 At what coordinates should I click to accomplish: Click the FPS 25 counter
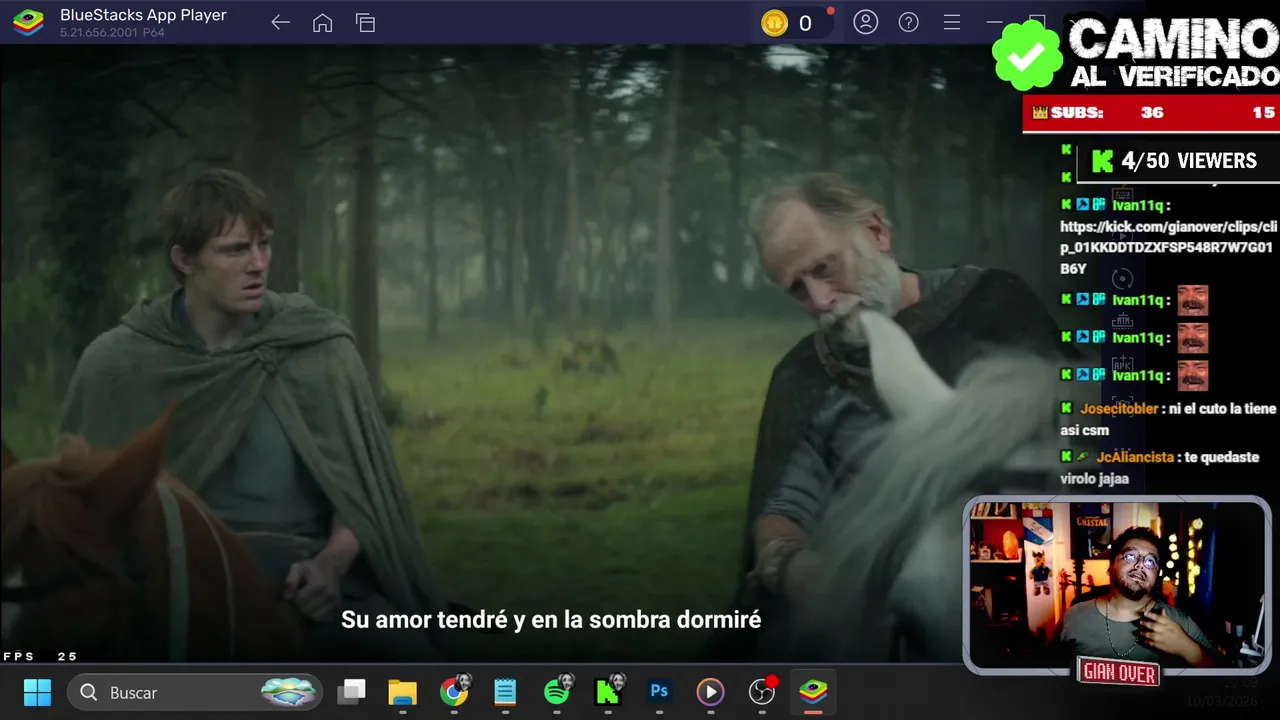40,656
